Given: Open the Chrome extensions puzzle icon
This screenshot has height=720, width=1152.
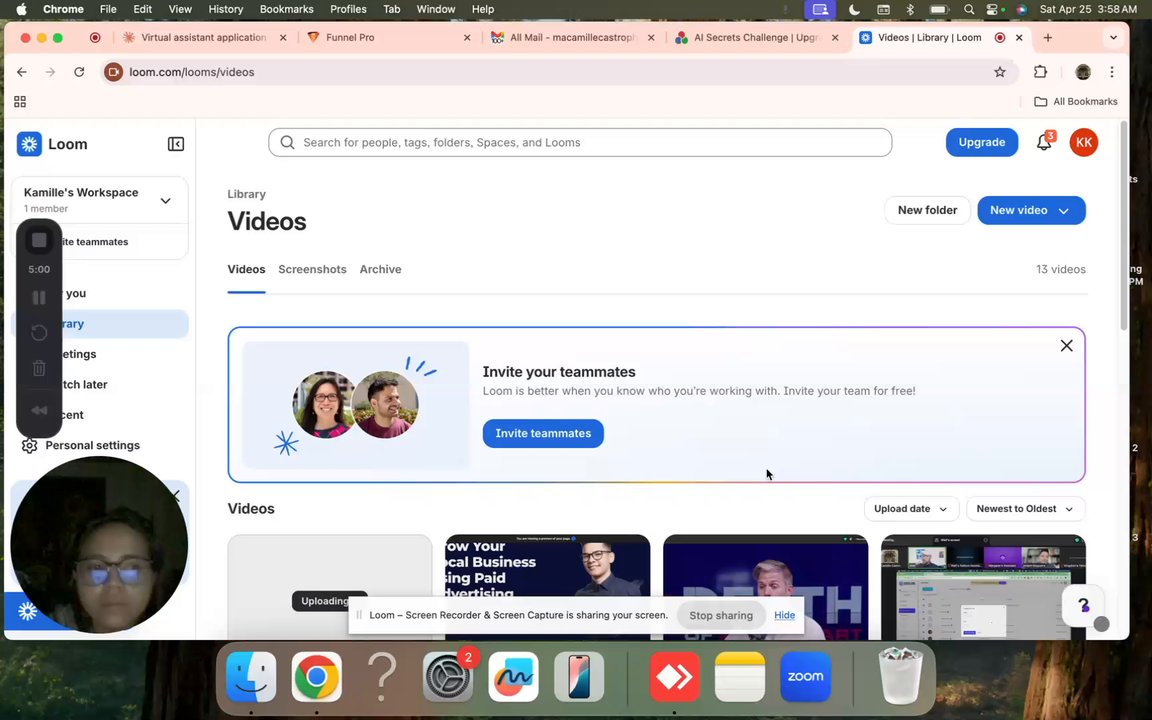Looking at the screenshot, I should [x=1040, y=72].
